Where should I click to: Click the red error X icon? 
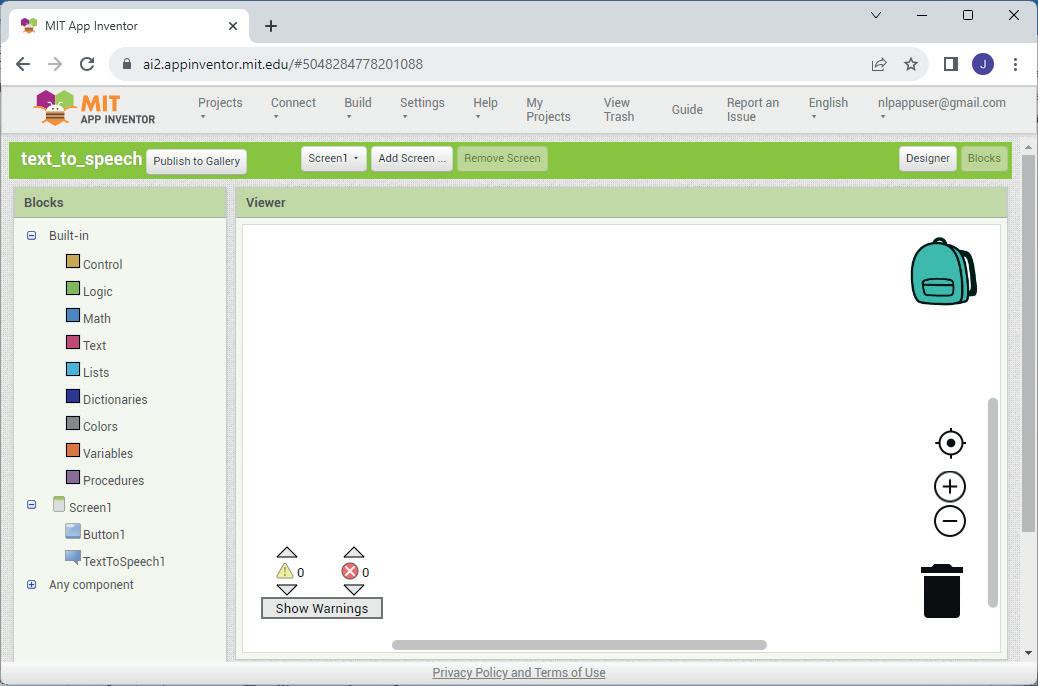pyautogui.click(x=350, y=571)
